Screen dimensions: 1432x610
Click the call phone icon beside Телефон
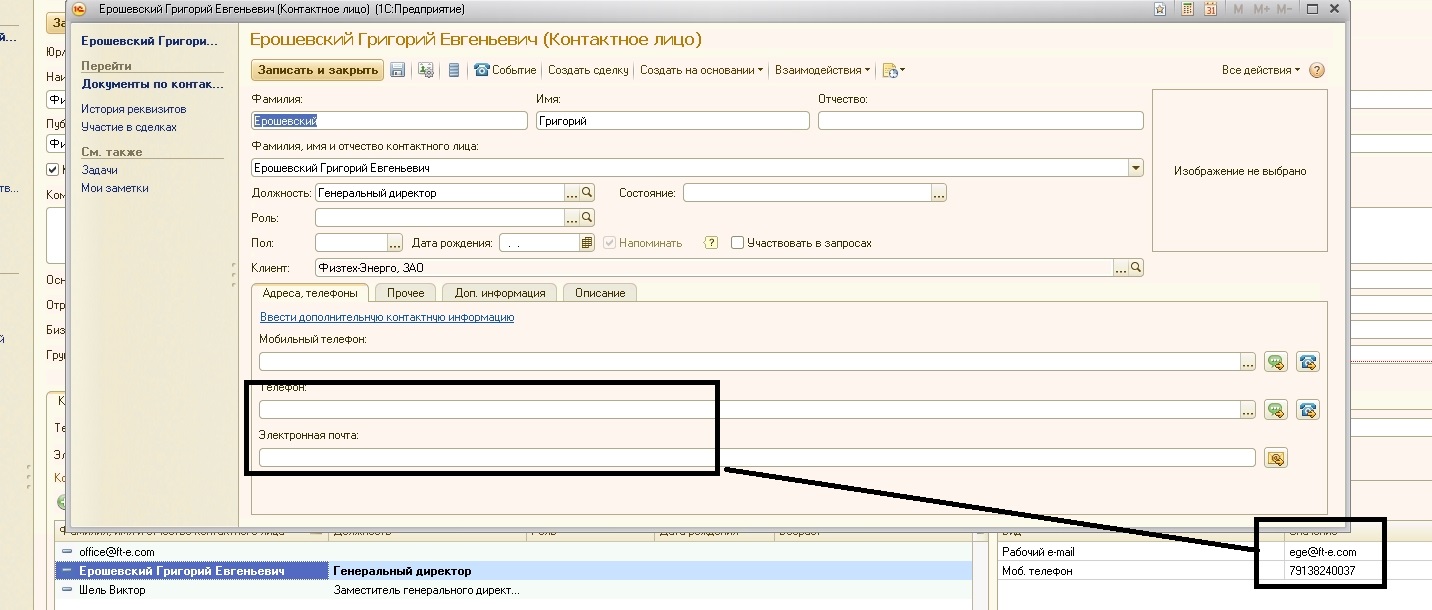1308,410
